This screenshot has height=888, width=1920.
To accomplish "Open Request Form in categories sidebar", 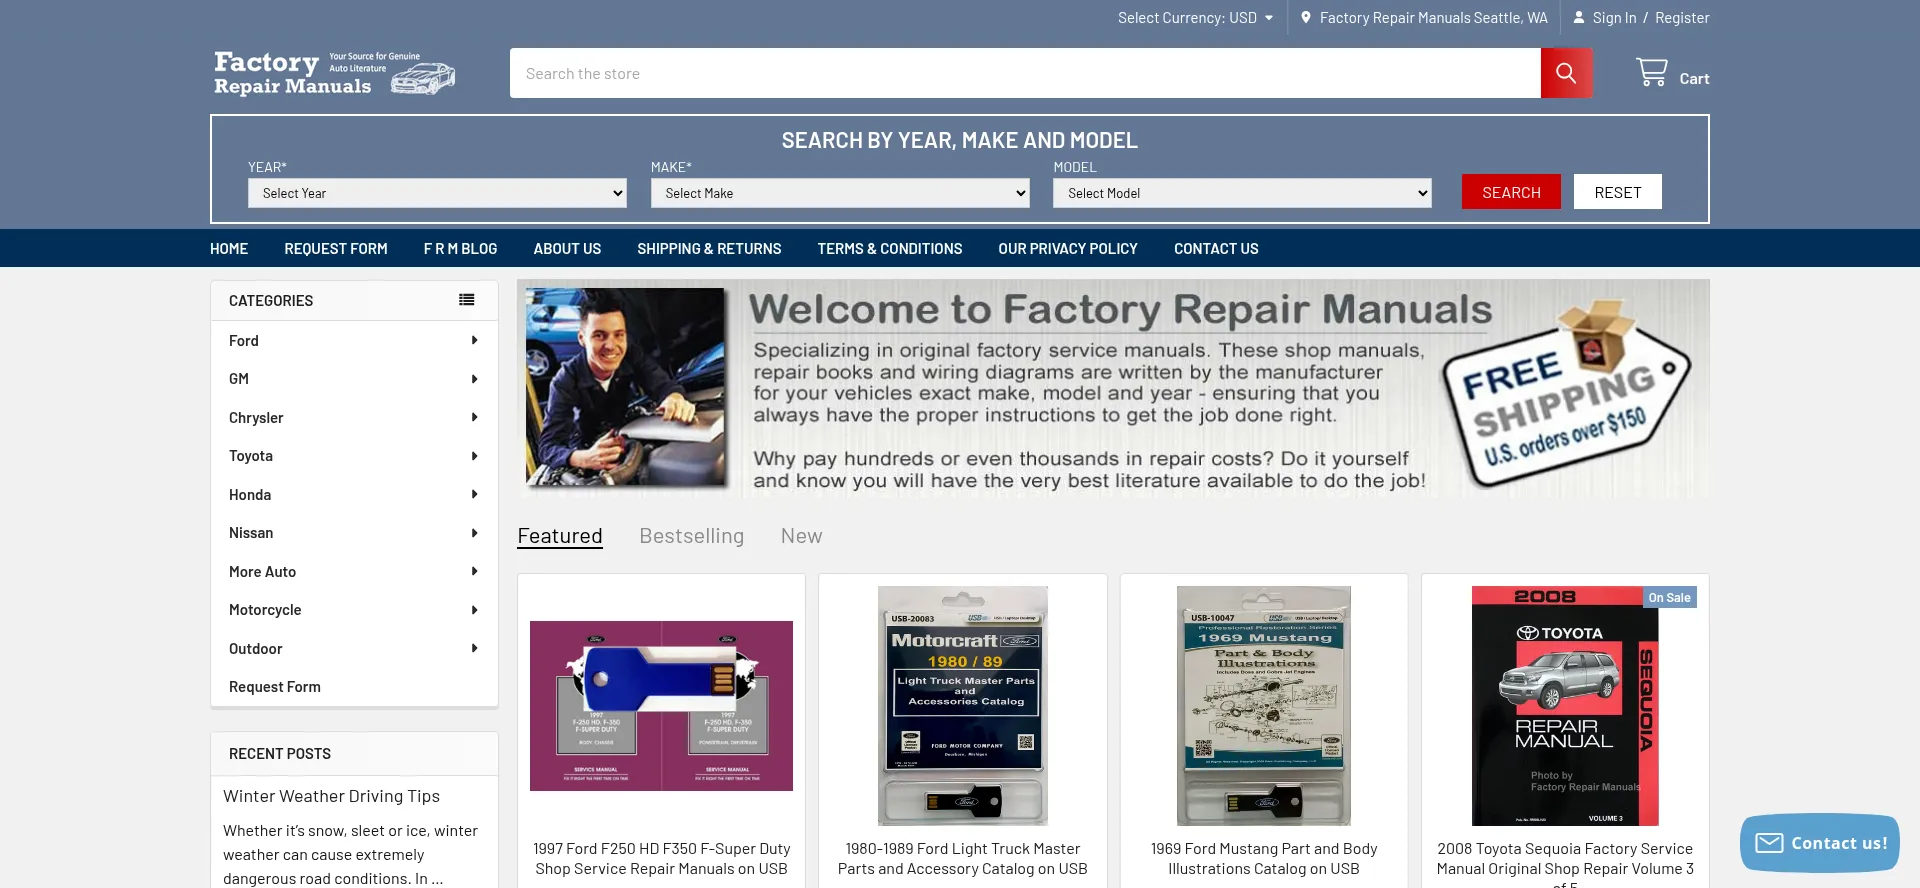I will click(275, 687).
